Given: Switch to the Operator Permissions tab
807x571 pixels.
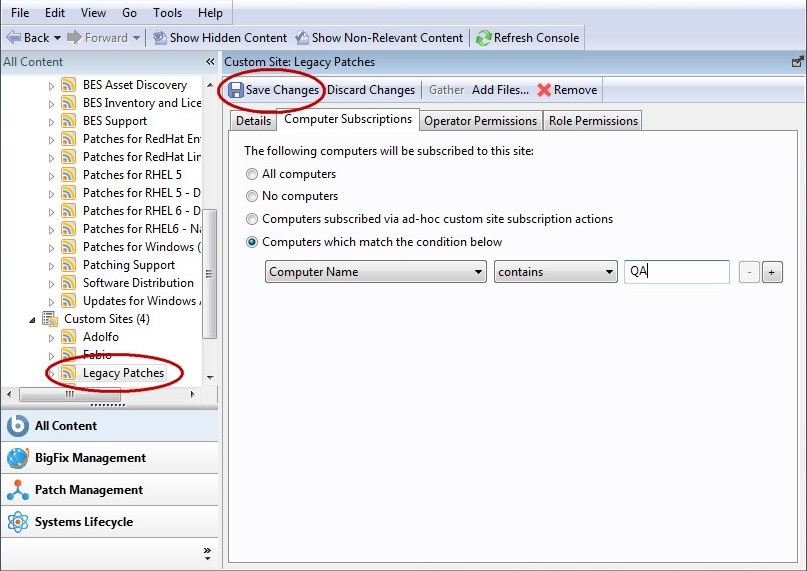Looking at the screenshot, I should 480,121.
